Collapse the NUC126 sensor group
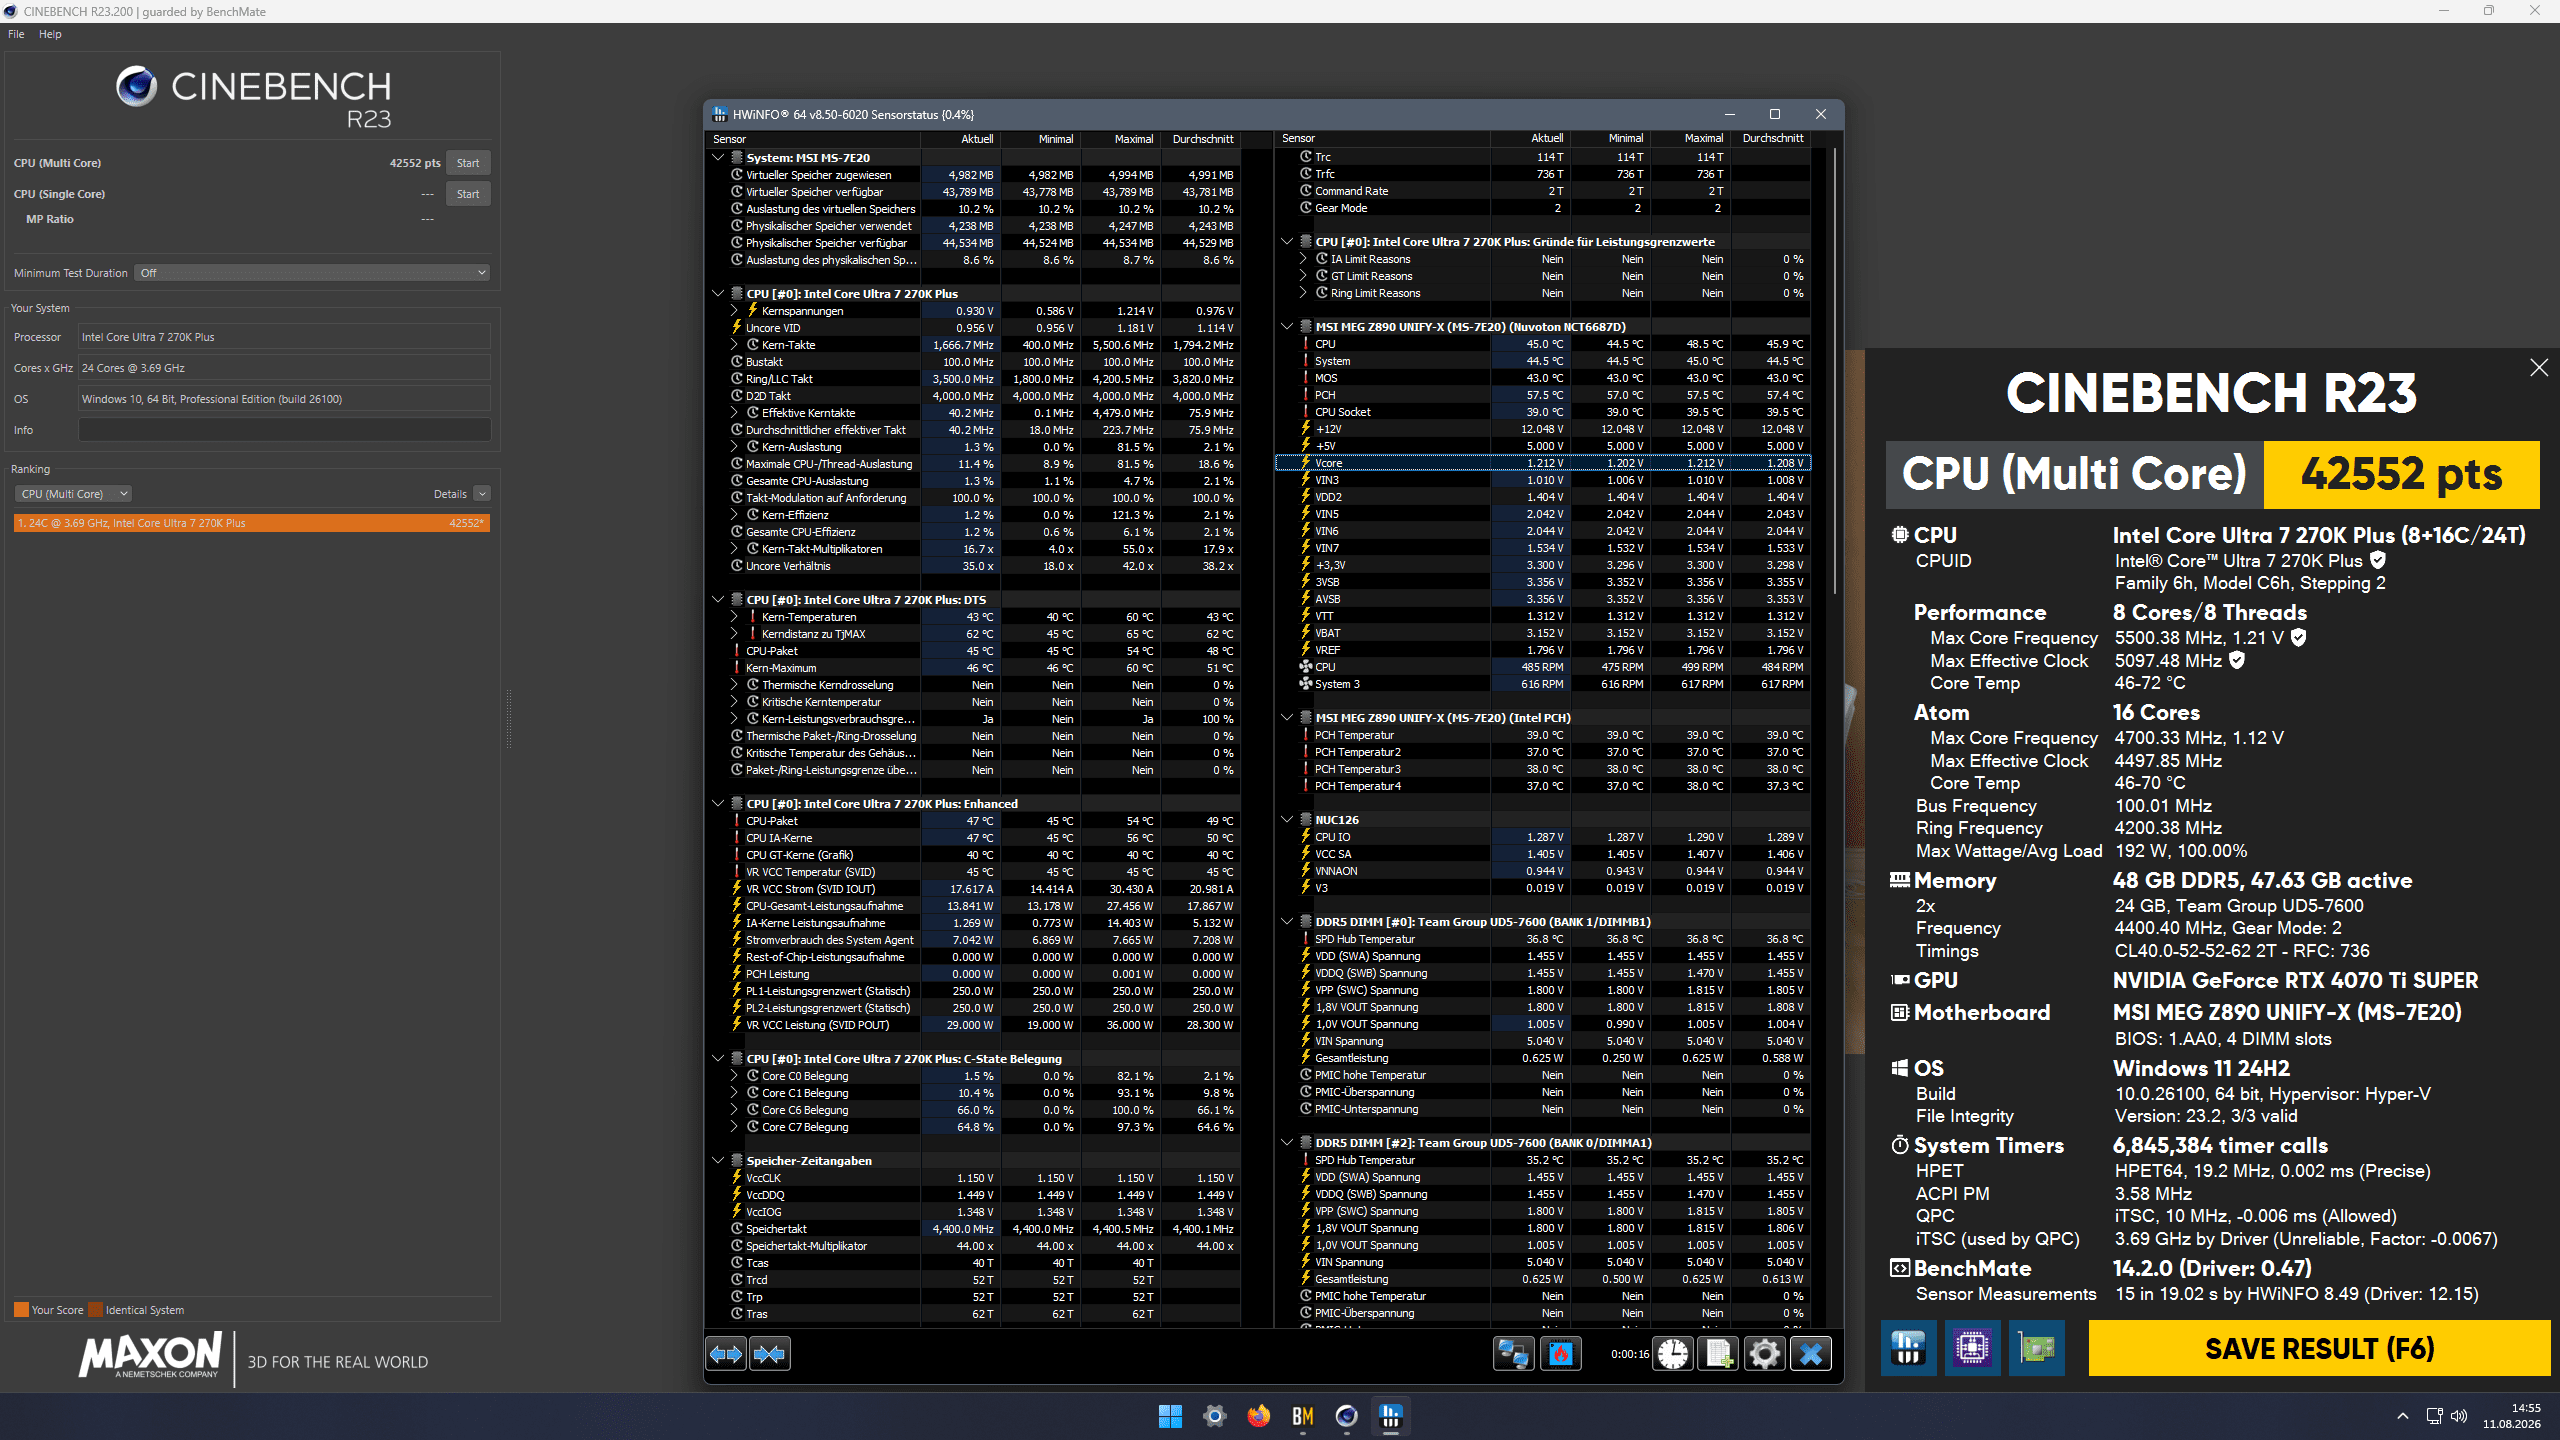The image size is (2560, 1440). [x=1287, y=820]
